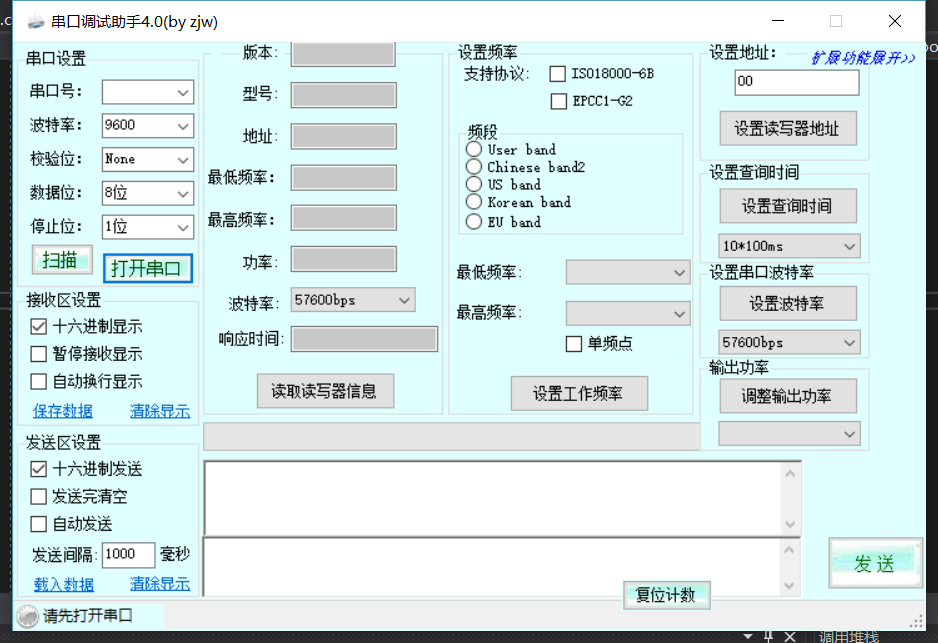
Task: Click the 发送 send button
Action: tap(876, 563)
